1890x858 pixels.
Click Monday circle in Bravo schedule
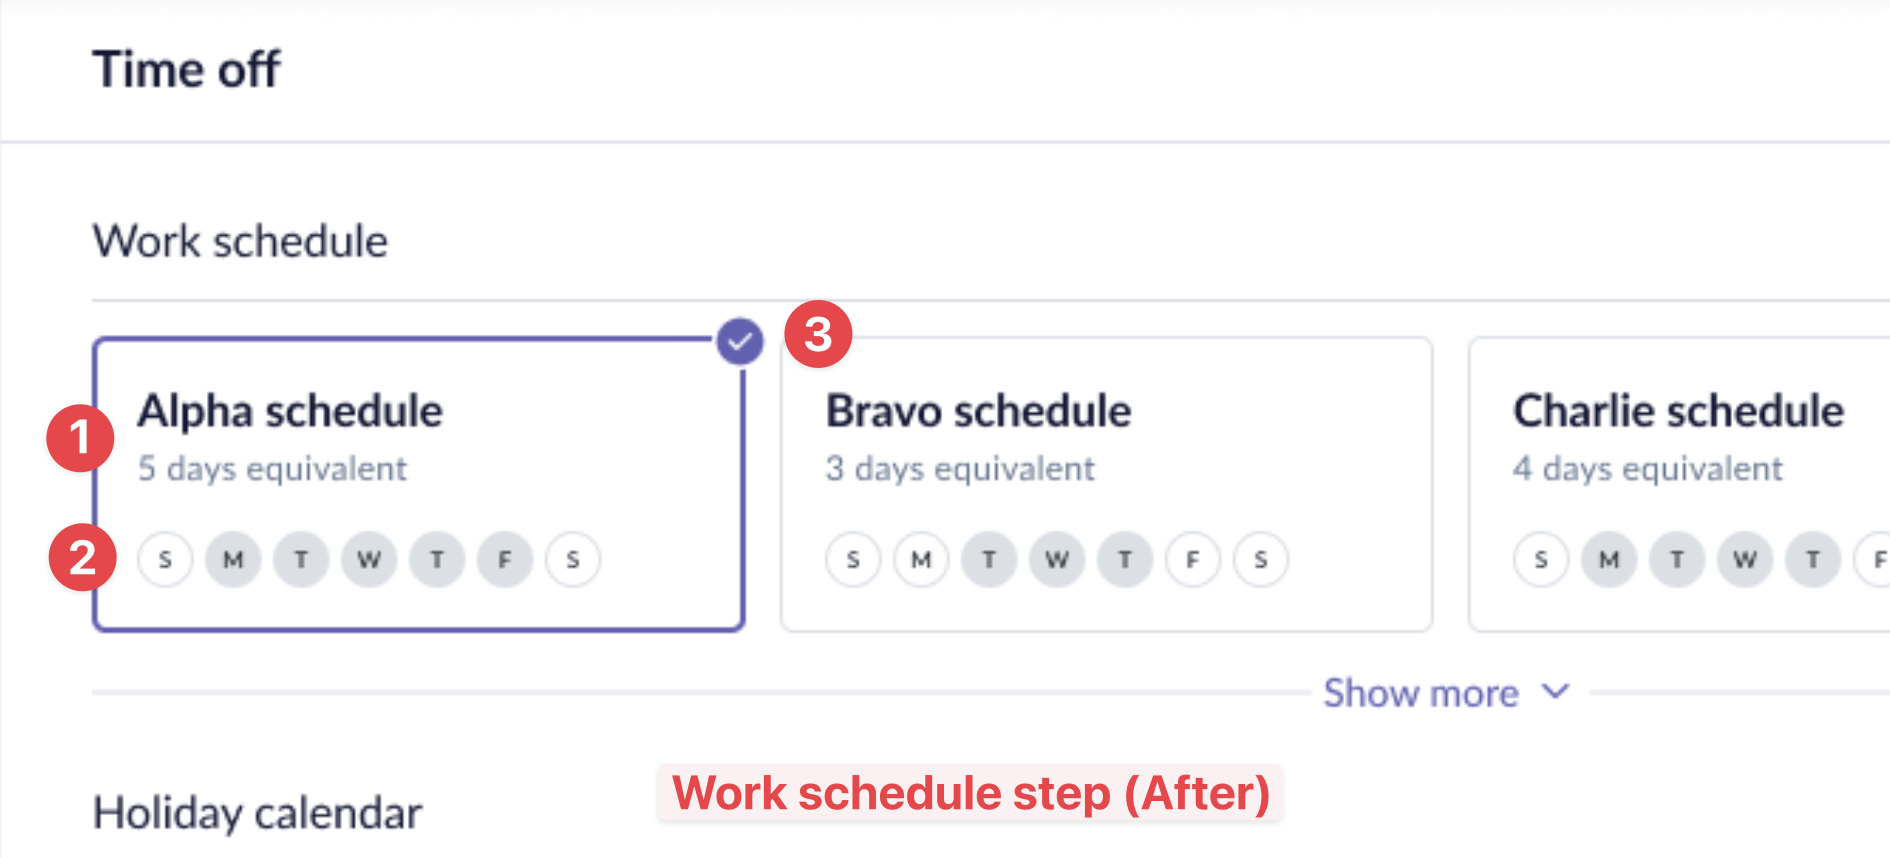pos(921,559)
